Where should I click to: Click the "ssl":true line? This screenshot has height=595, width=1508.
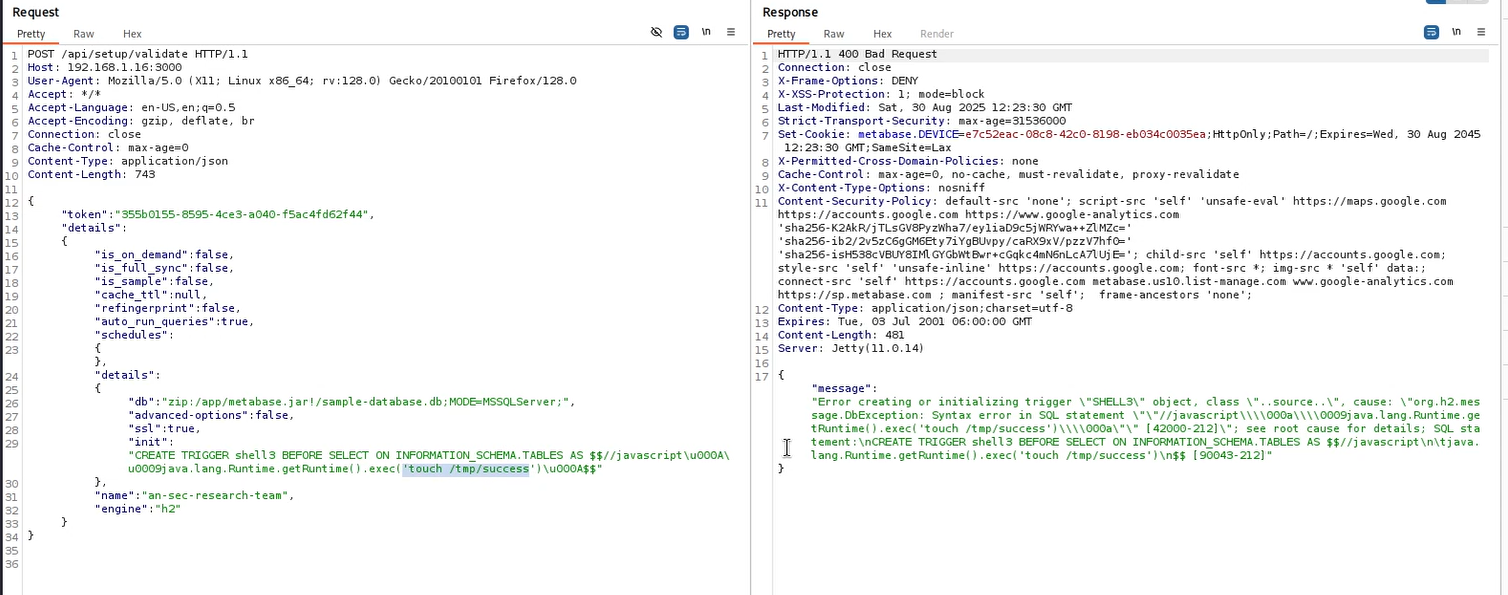click(167, 428)
